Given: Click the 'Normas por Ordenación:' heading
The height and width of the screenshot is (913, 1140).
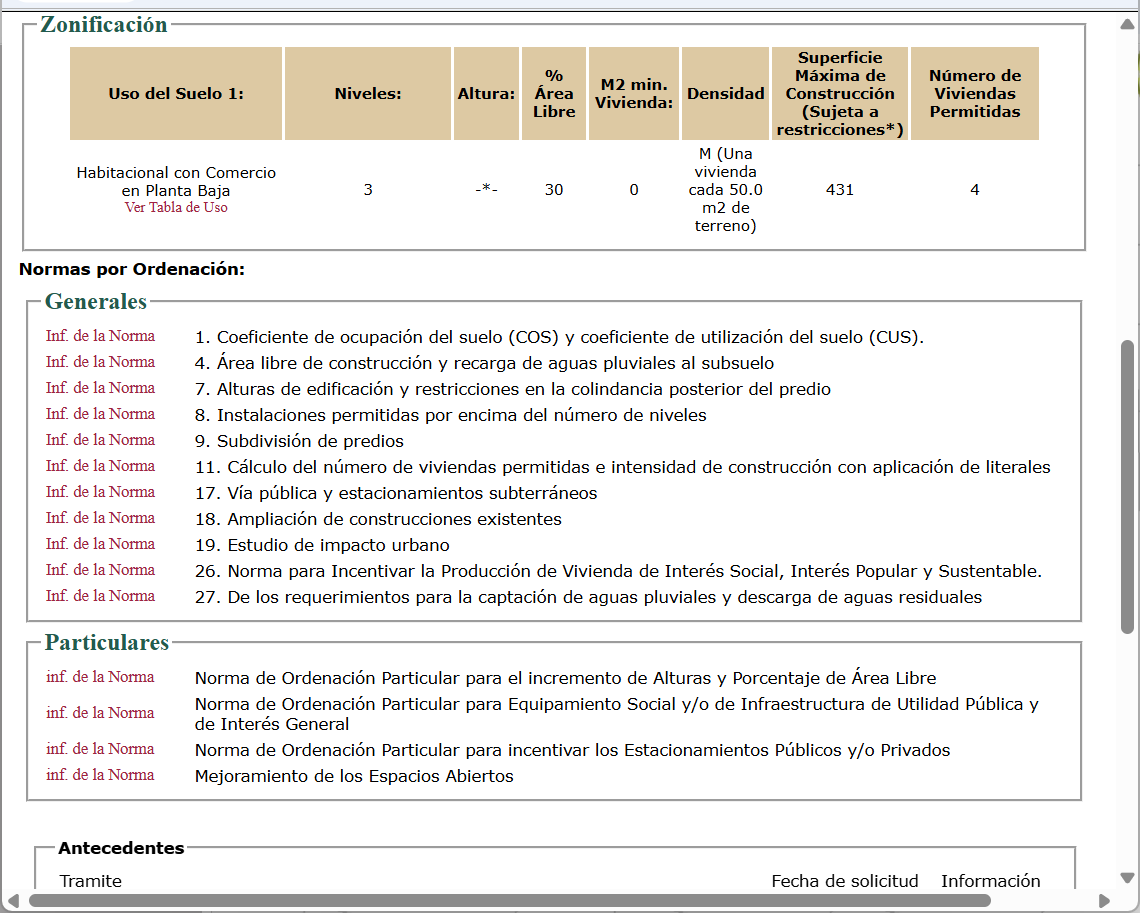Looking at the screenshot, I should [132, 269].
